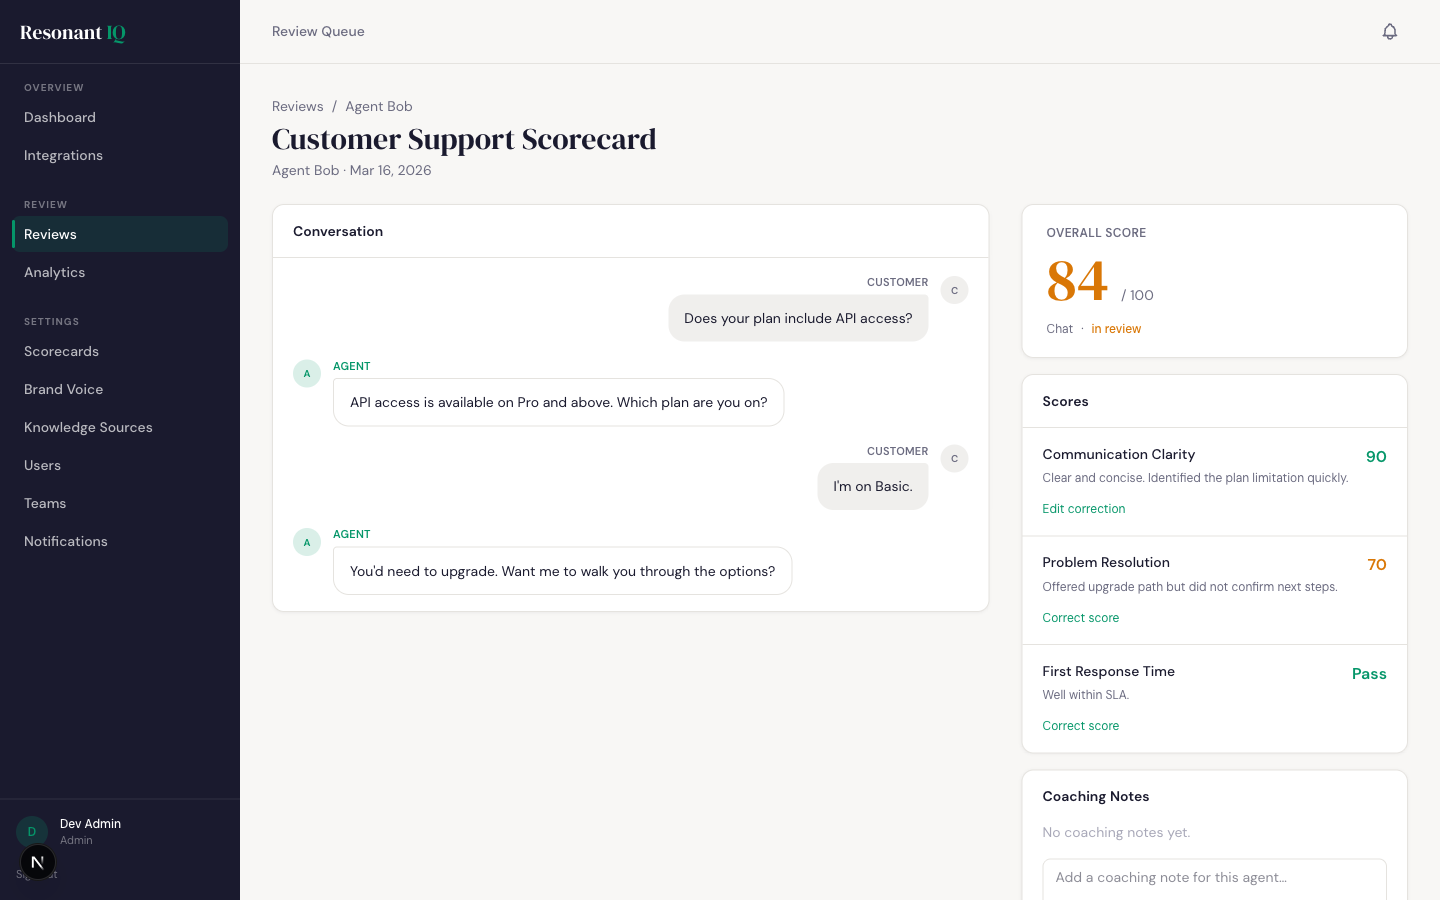Click the notification bell icon
This screenshot has height=900, width=1440.
point(1389,32)
